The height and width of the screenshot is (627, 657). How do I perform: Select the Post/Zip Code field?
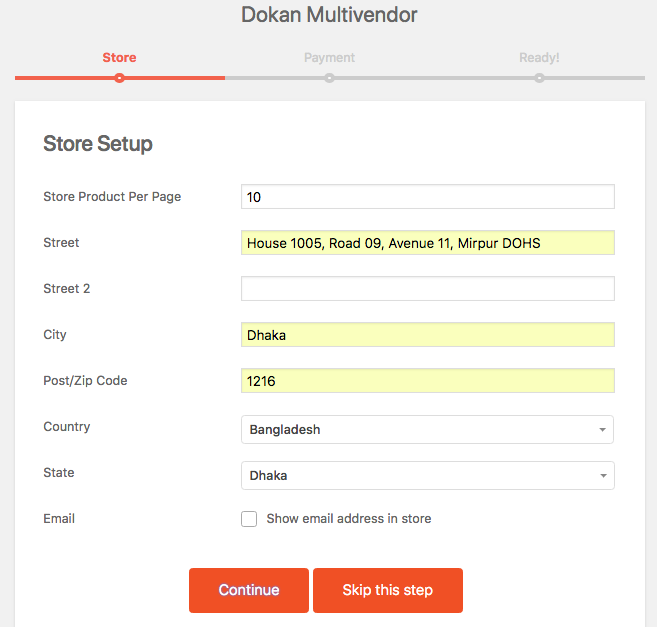[428, 381]
